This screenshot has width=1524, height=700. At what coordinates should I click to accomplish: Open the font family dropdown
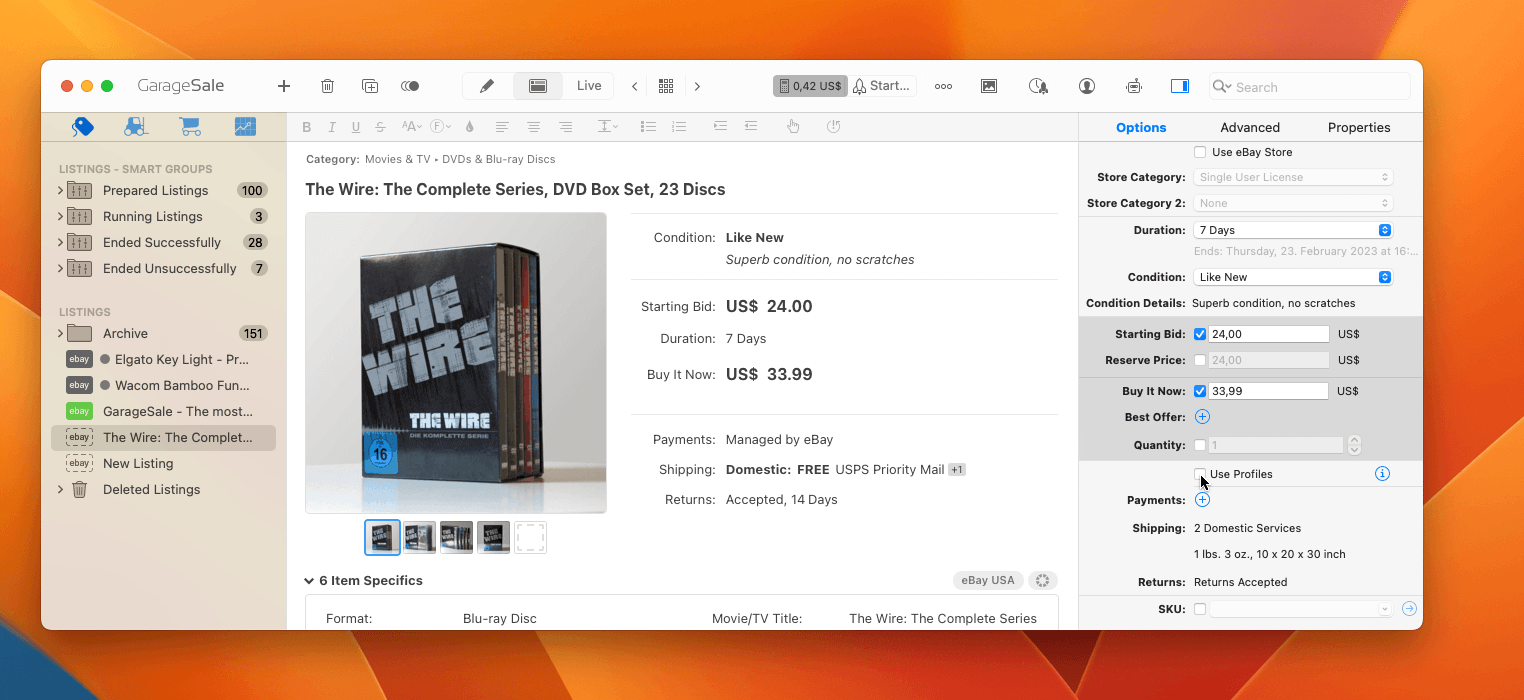[x=441, y=127]
